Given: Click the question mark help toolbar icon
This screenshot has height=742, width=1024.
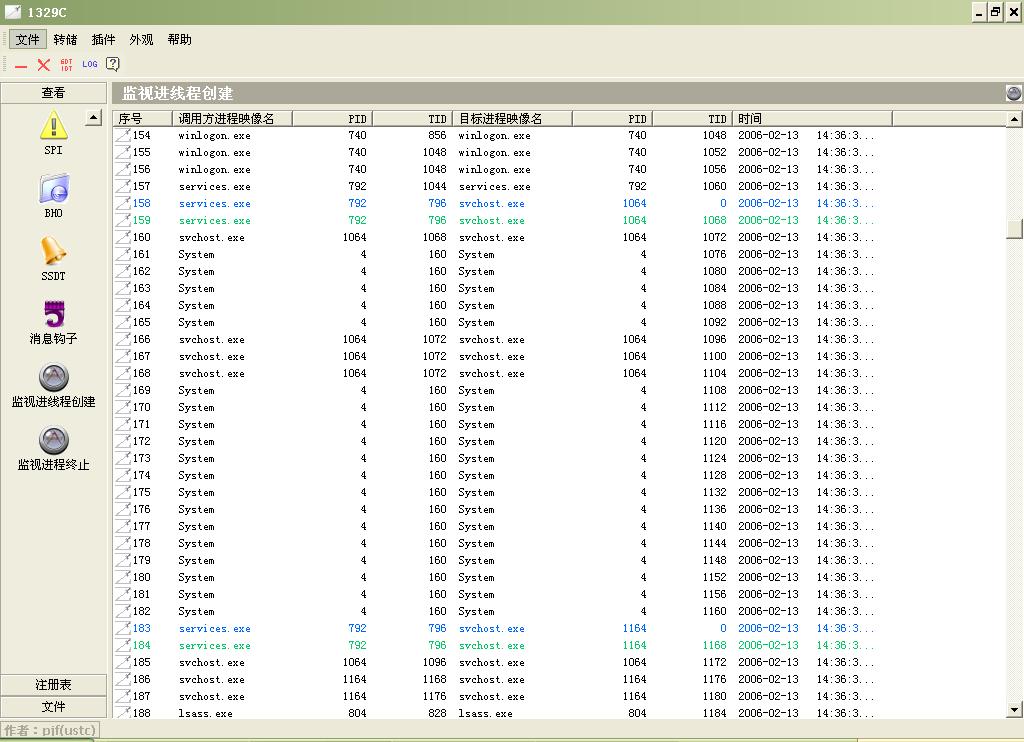Looking at the screenshot, I should click(113, 64).
